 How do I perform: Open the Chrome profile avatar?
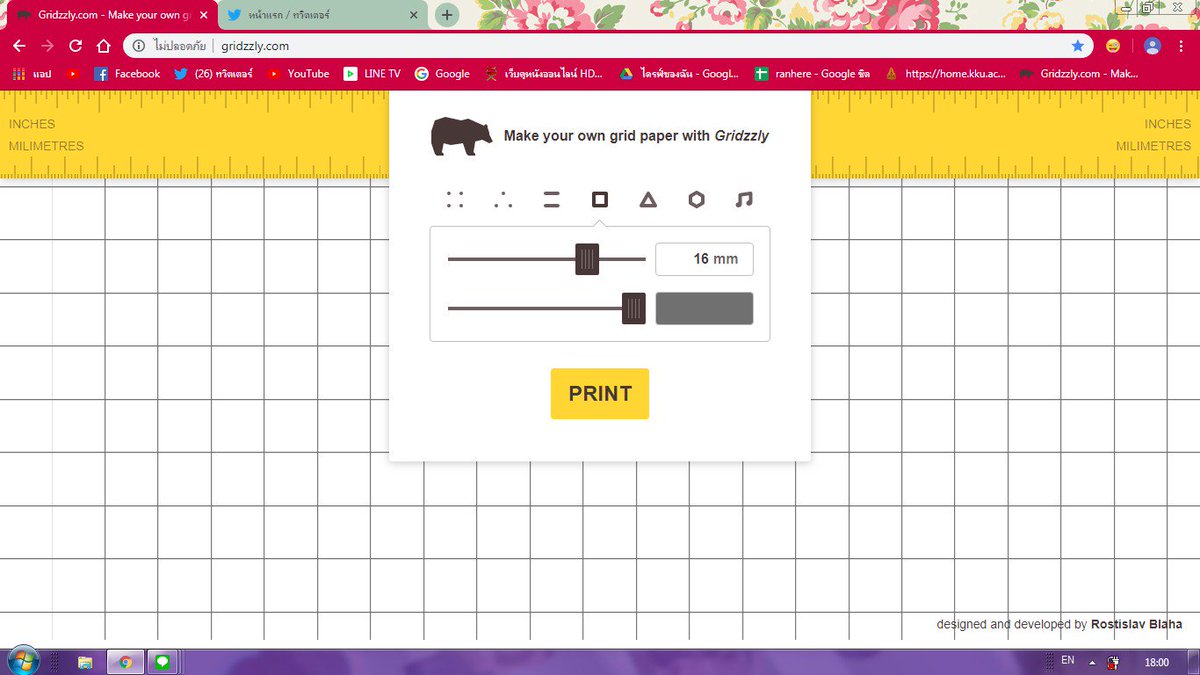click(x=1152, y=46)
